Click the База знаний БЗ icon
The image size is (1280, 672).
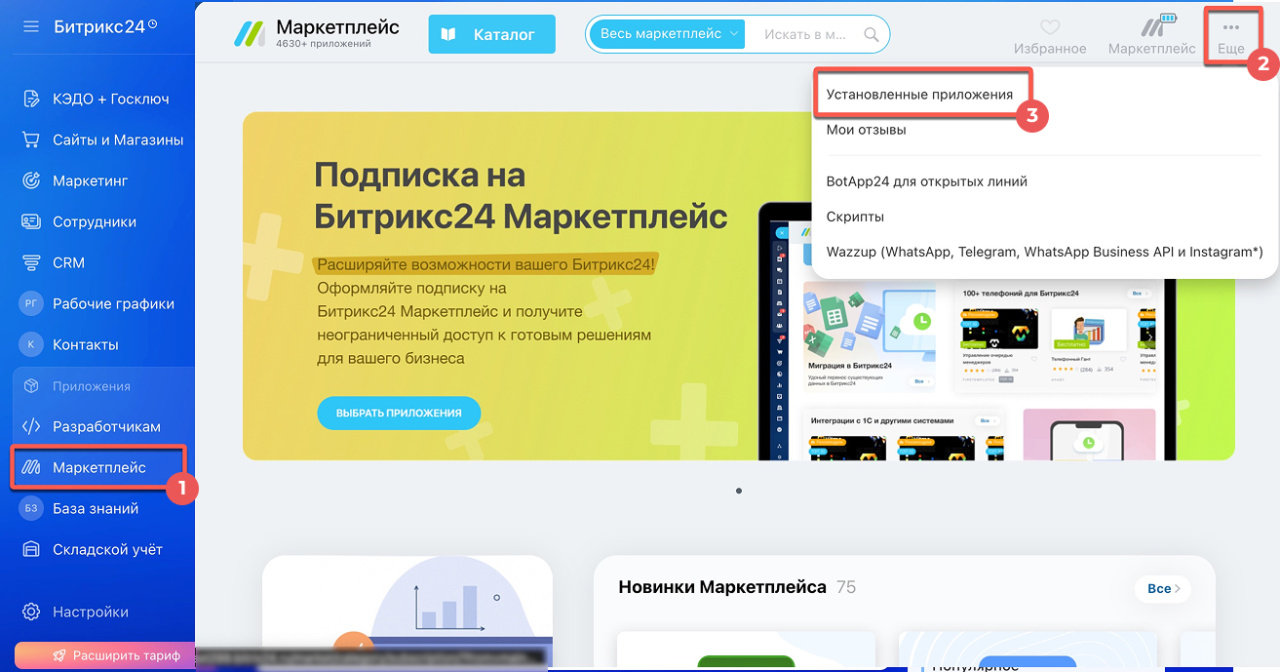coord(31,509)
